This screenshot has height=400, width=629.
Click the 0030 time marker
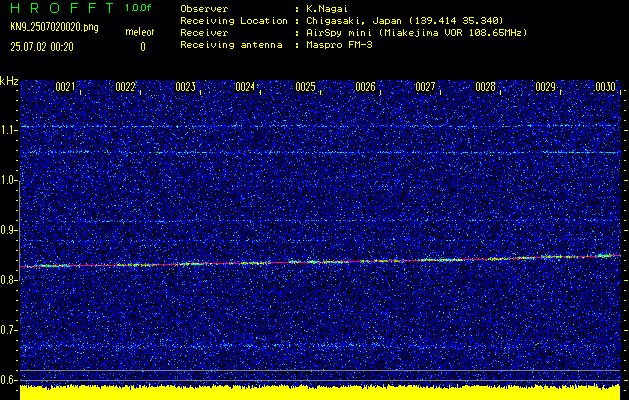(606, 87)
